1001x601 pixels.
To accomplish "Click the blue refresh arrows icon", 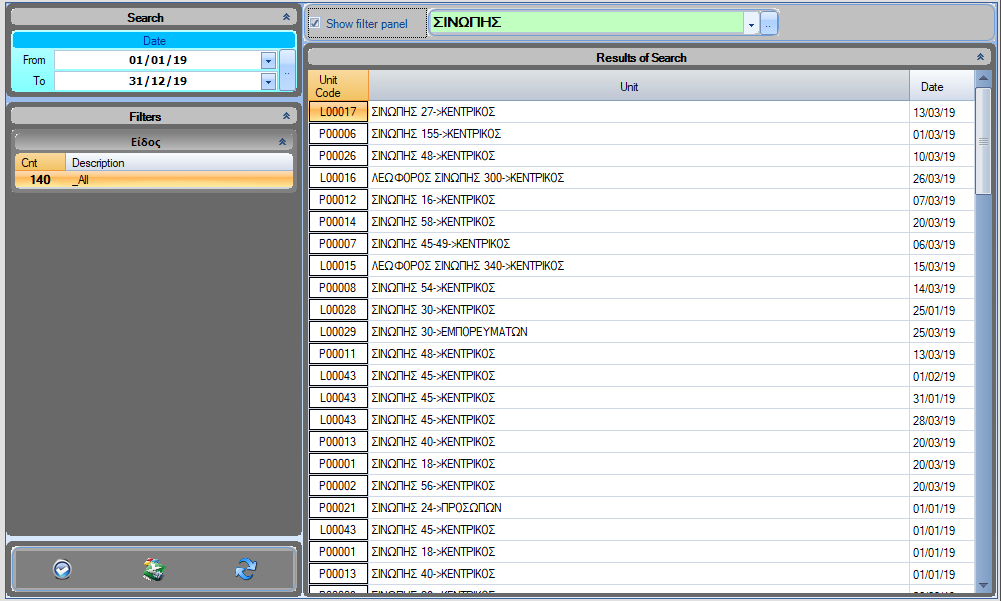I will [x=245, y=569].
